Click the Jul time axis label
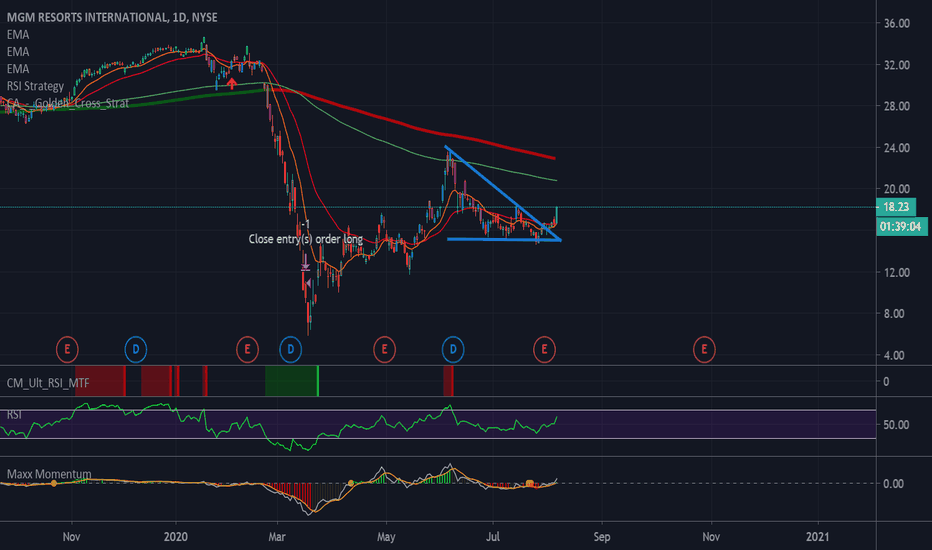 coord(493,537)
